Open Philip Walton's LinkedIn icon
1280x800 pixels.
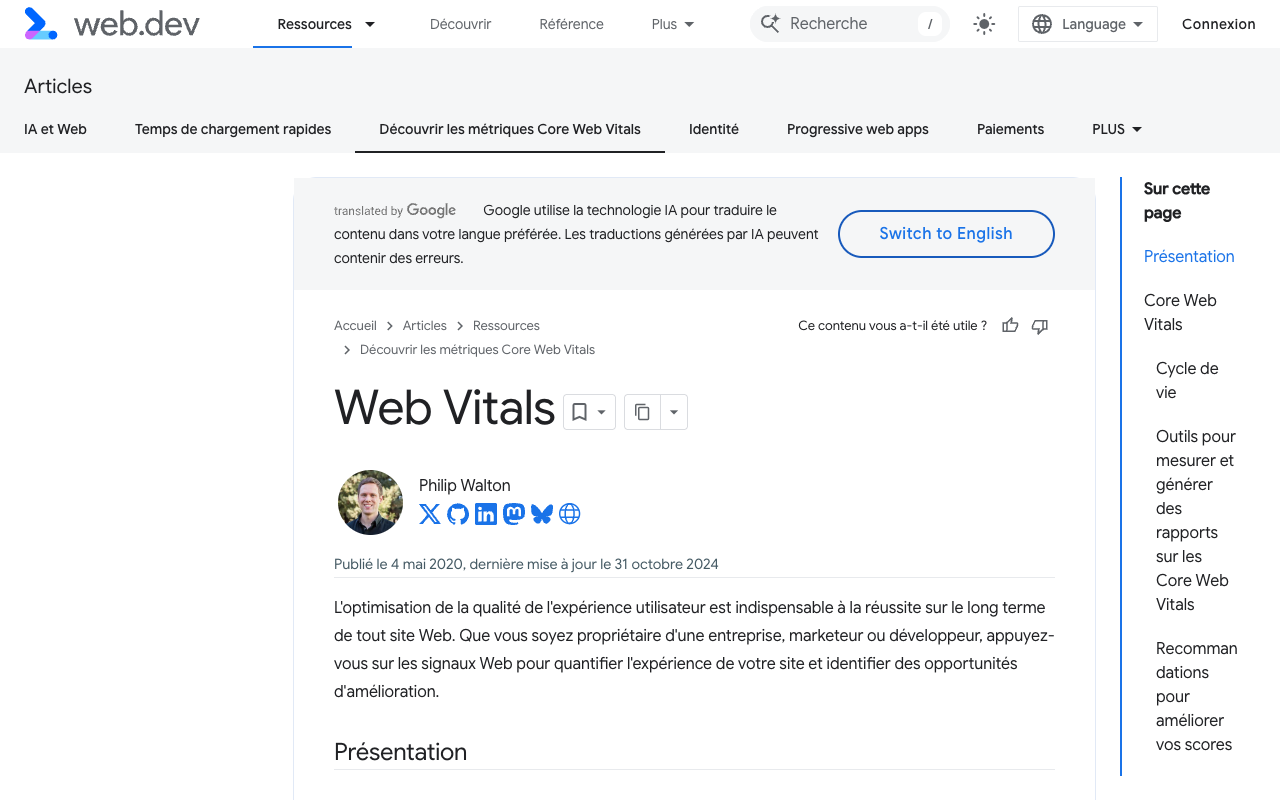[486, 514]
